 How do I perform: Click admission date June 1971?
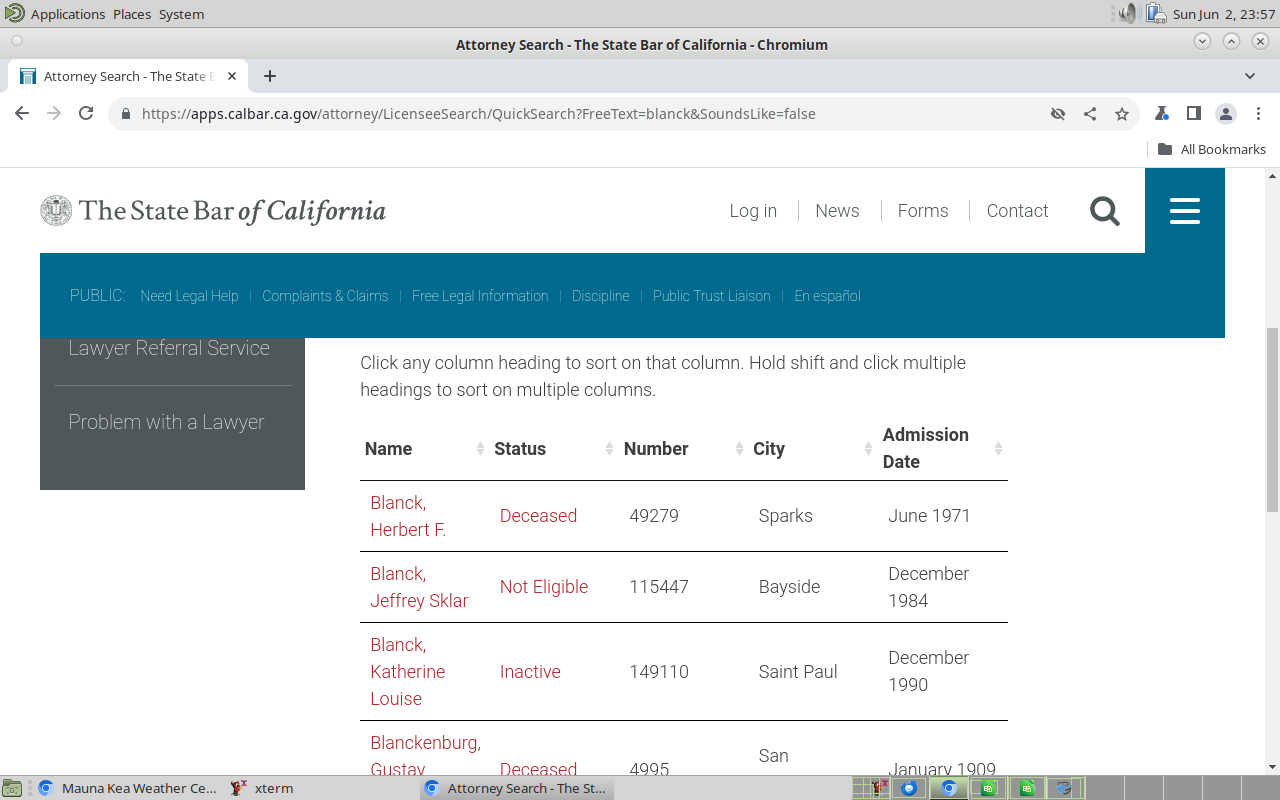(x=930, y=516)
